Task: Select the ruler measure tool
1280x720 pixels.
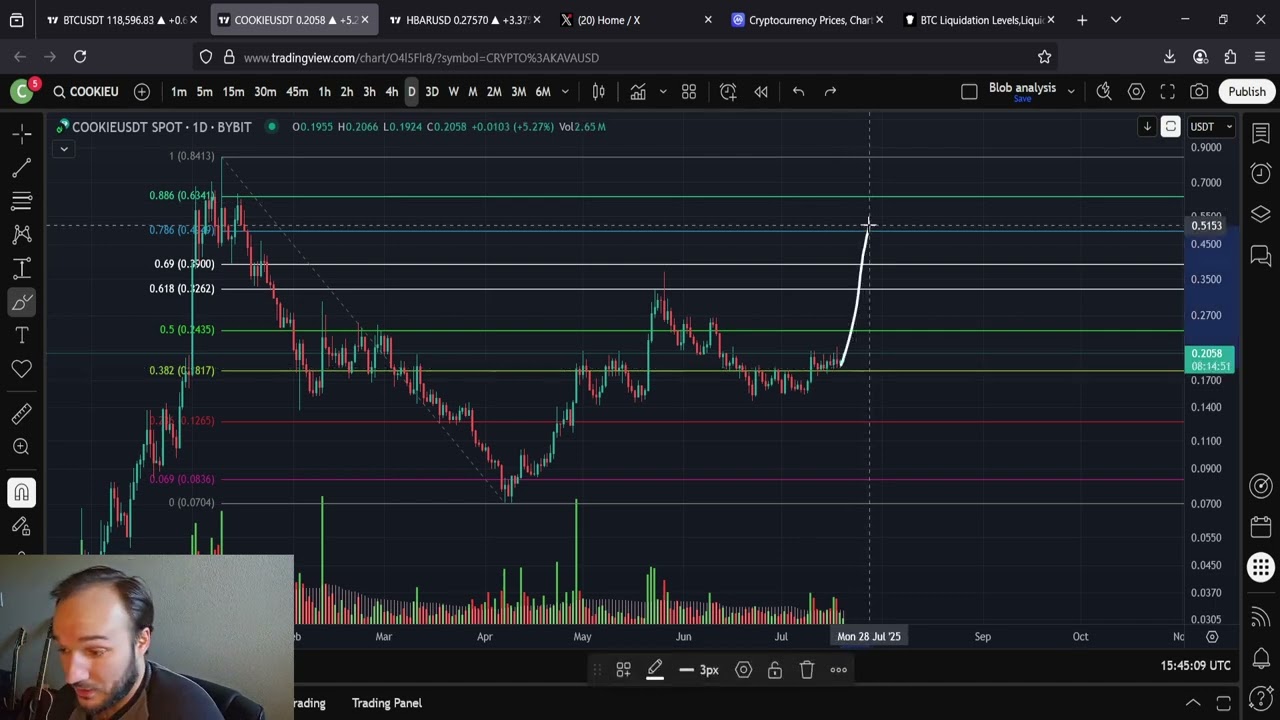Action: pyautogui.click(x=22, y=413)
